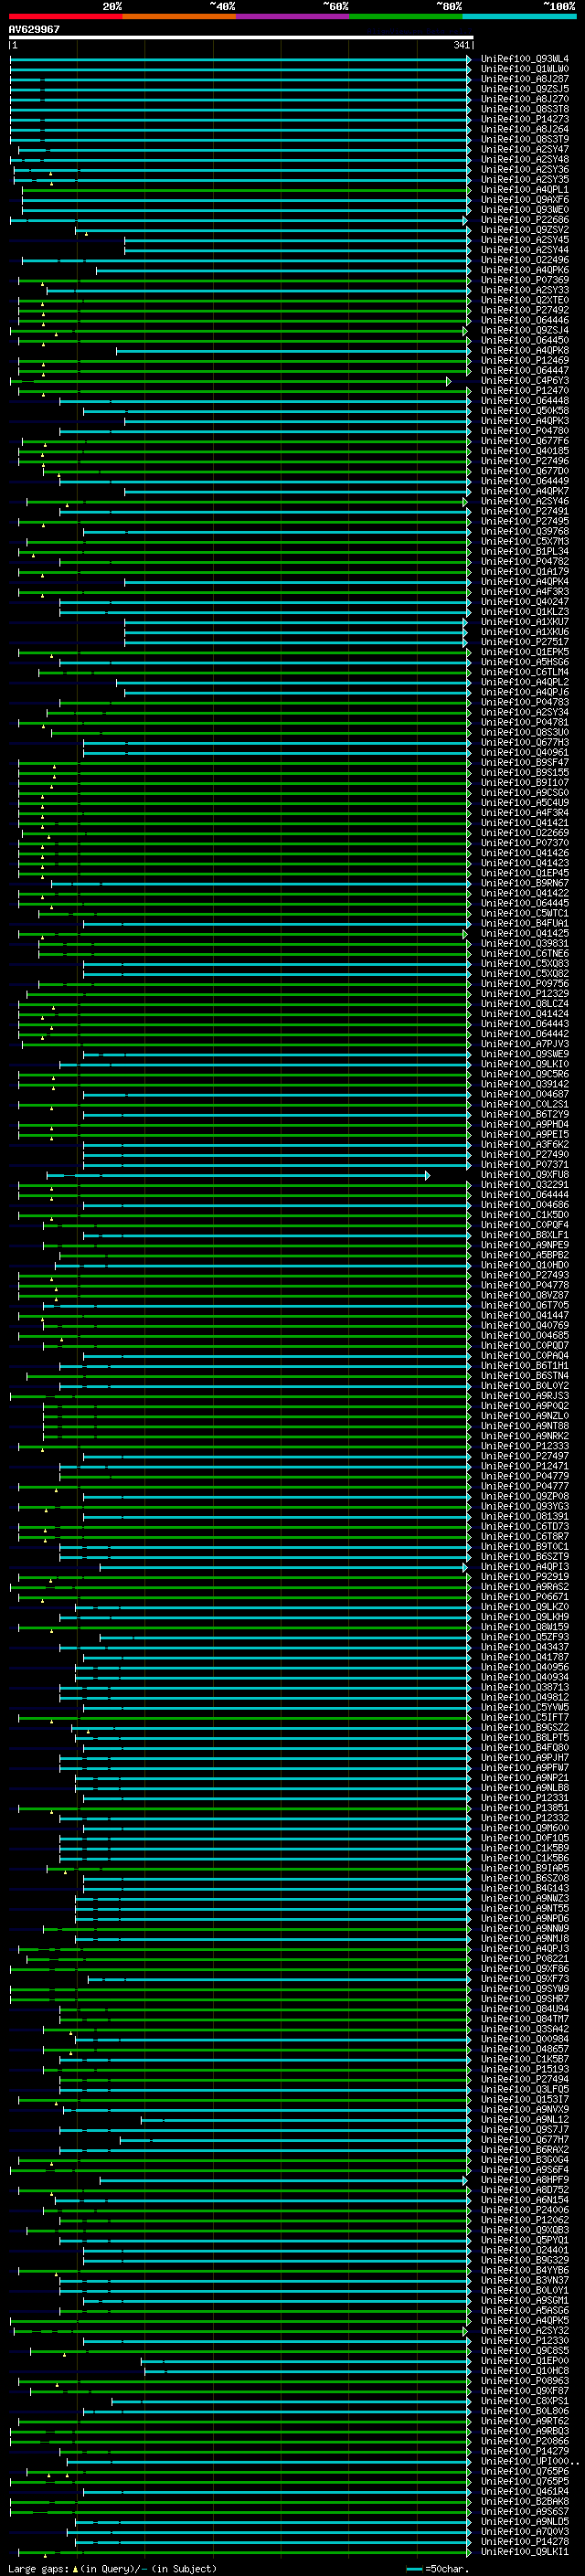Select hit label UniRef100_A9CSG0
This screenshot has width=585, height=2576.
pyautogui.click(x=525, y=793)
